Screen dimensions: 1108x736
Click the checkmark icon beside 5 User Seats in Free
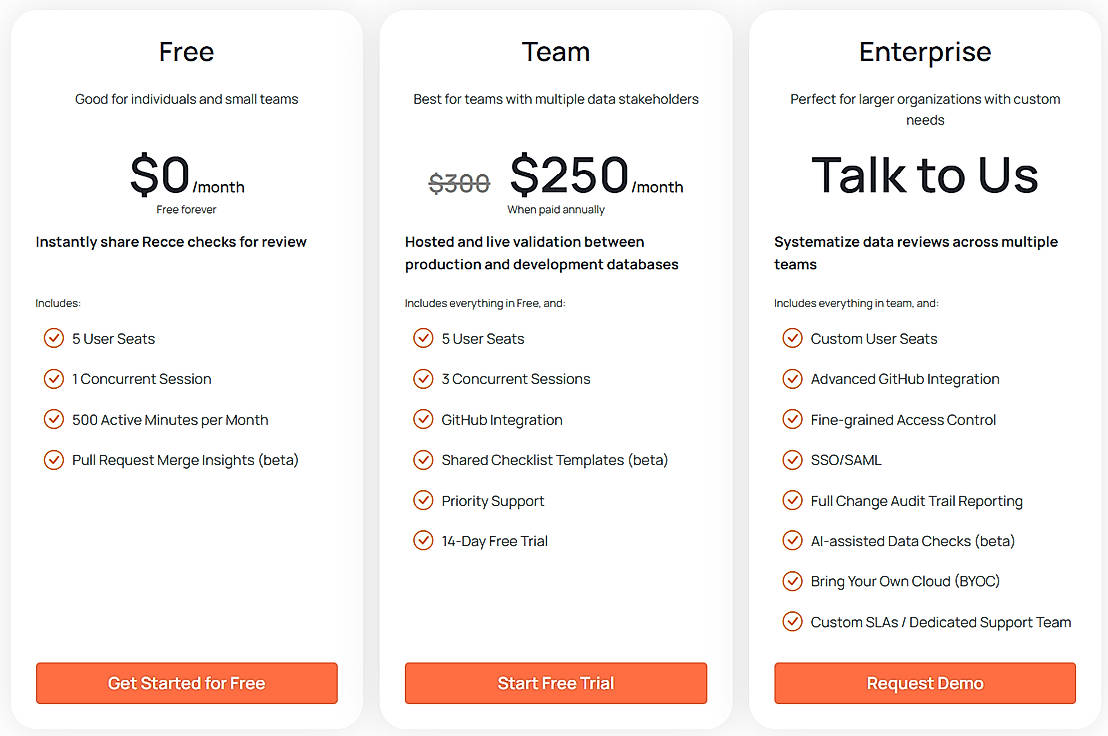54,339
